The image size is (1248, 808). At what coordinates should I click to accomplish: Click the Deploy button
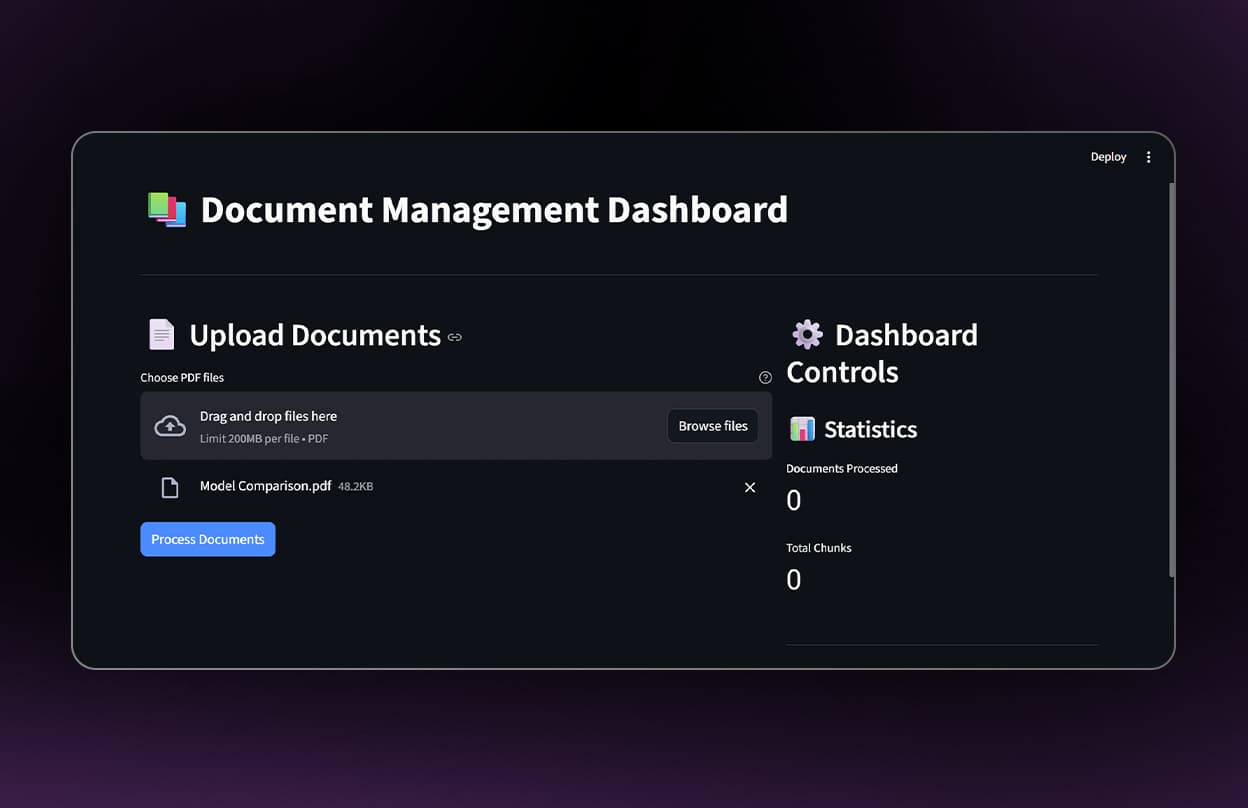[x=1108, y=157]
